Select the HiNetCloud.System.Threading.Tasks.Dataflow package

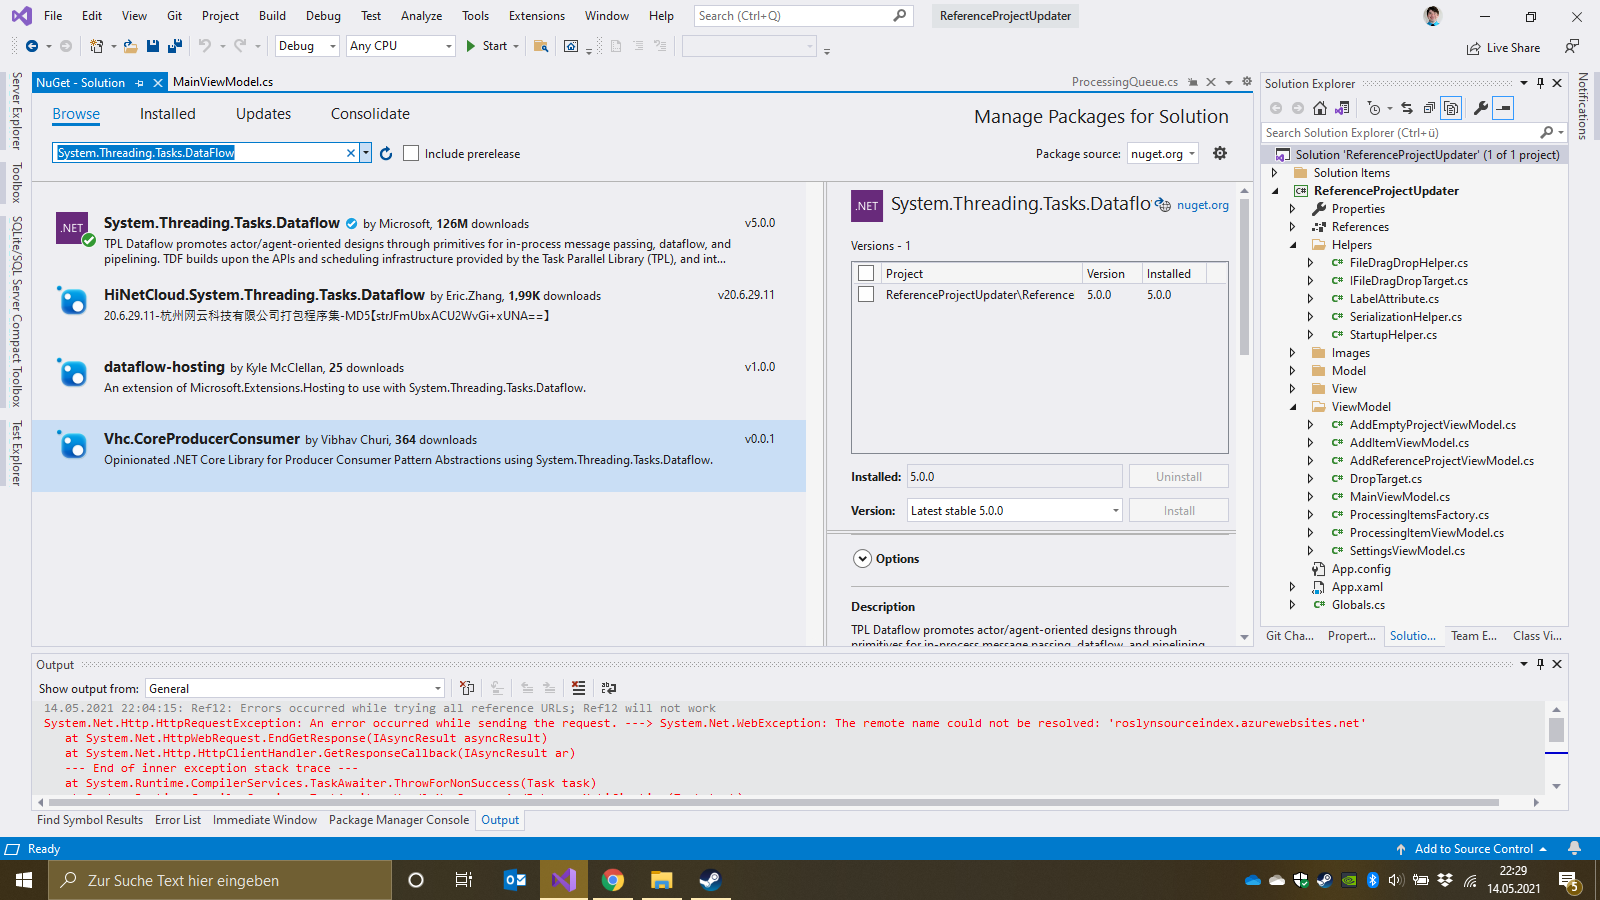pyautogui.click(x=419, y=311)
